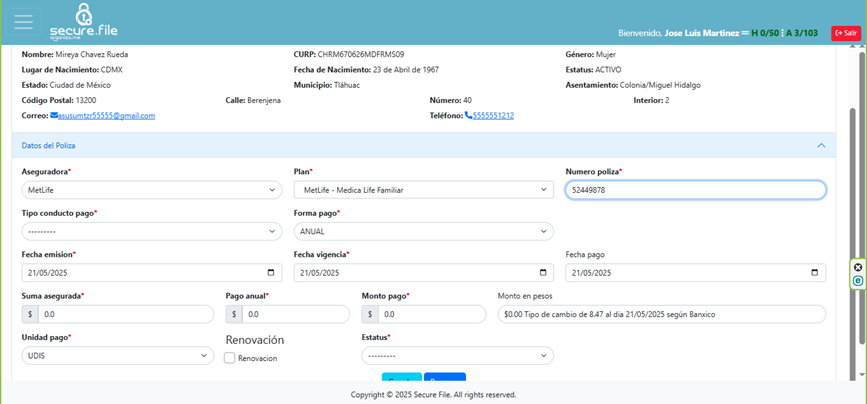
Task: Click into the Numero poliza field
Action: click(x=695, y=190)
